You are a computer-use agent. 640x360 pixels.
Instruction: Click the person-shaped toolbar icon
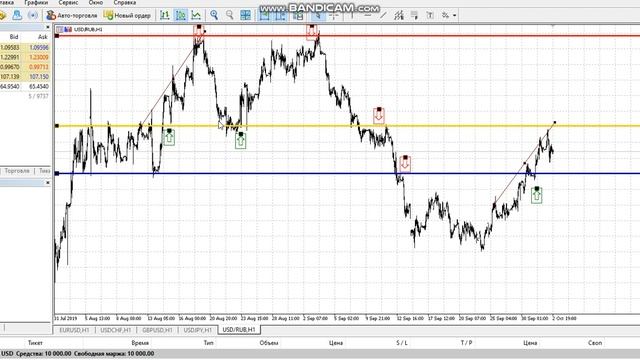(x=17, y=15)
